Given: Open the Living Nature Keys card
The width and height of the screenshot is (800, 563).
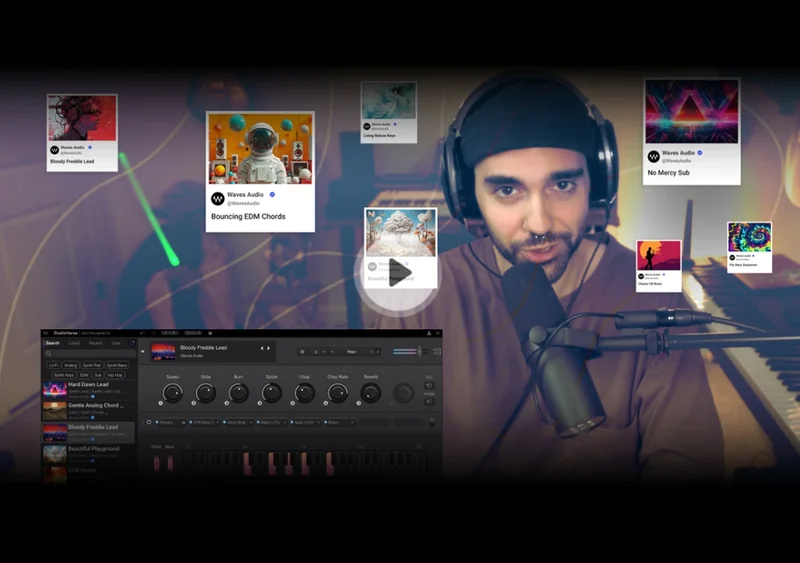Looking at the screenshot, I should (389, 112).
